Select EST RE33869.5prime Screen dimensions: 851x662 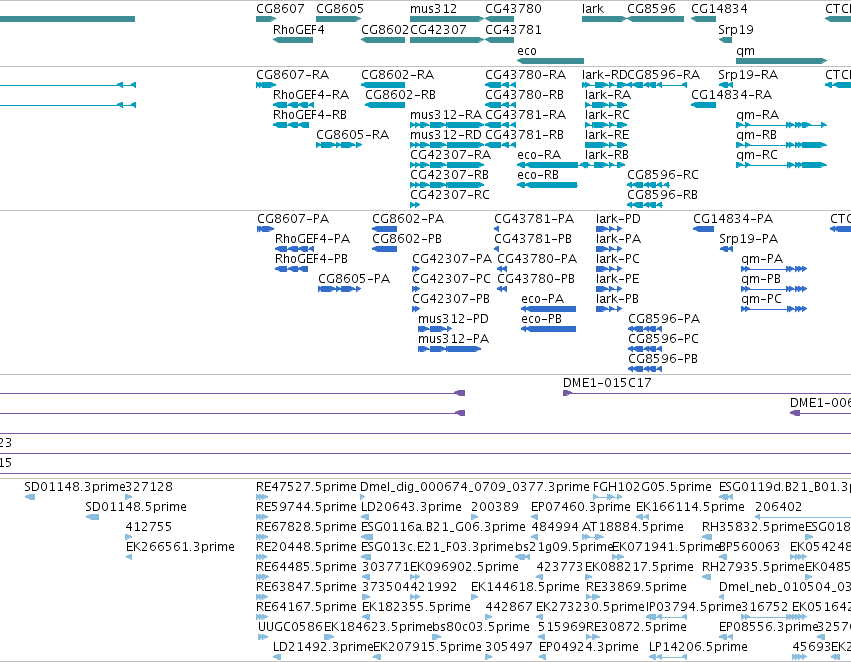(x=636, y=587)
